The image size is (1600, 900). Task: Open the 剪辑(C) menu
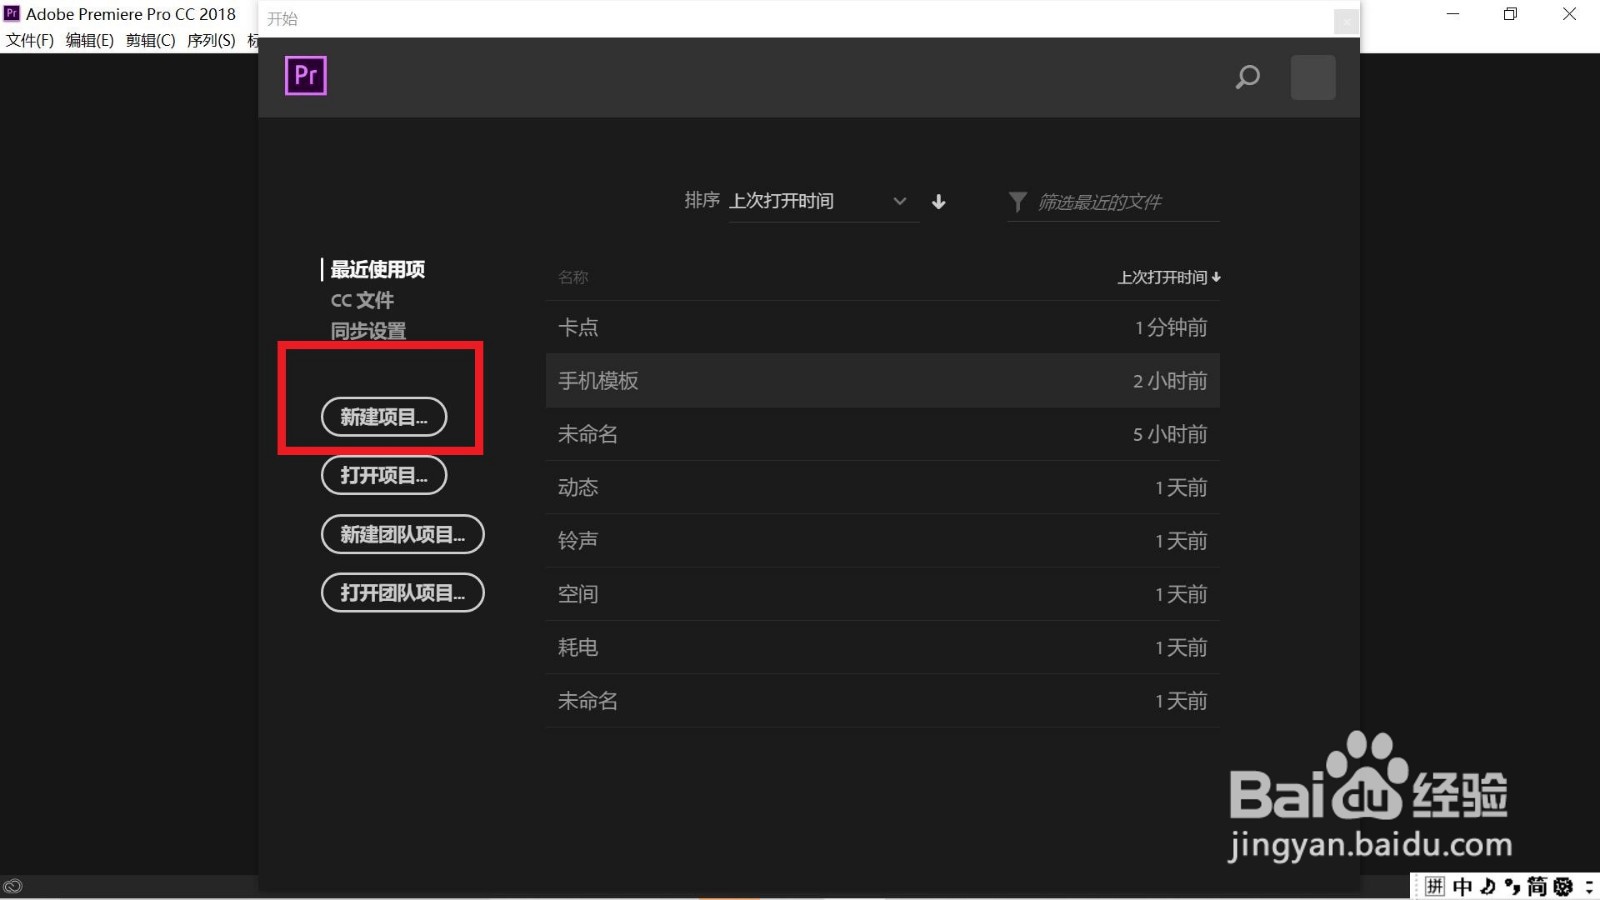click(150, 40)
